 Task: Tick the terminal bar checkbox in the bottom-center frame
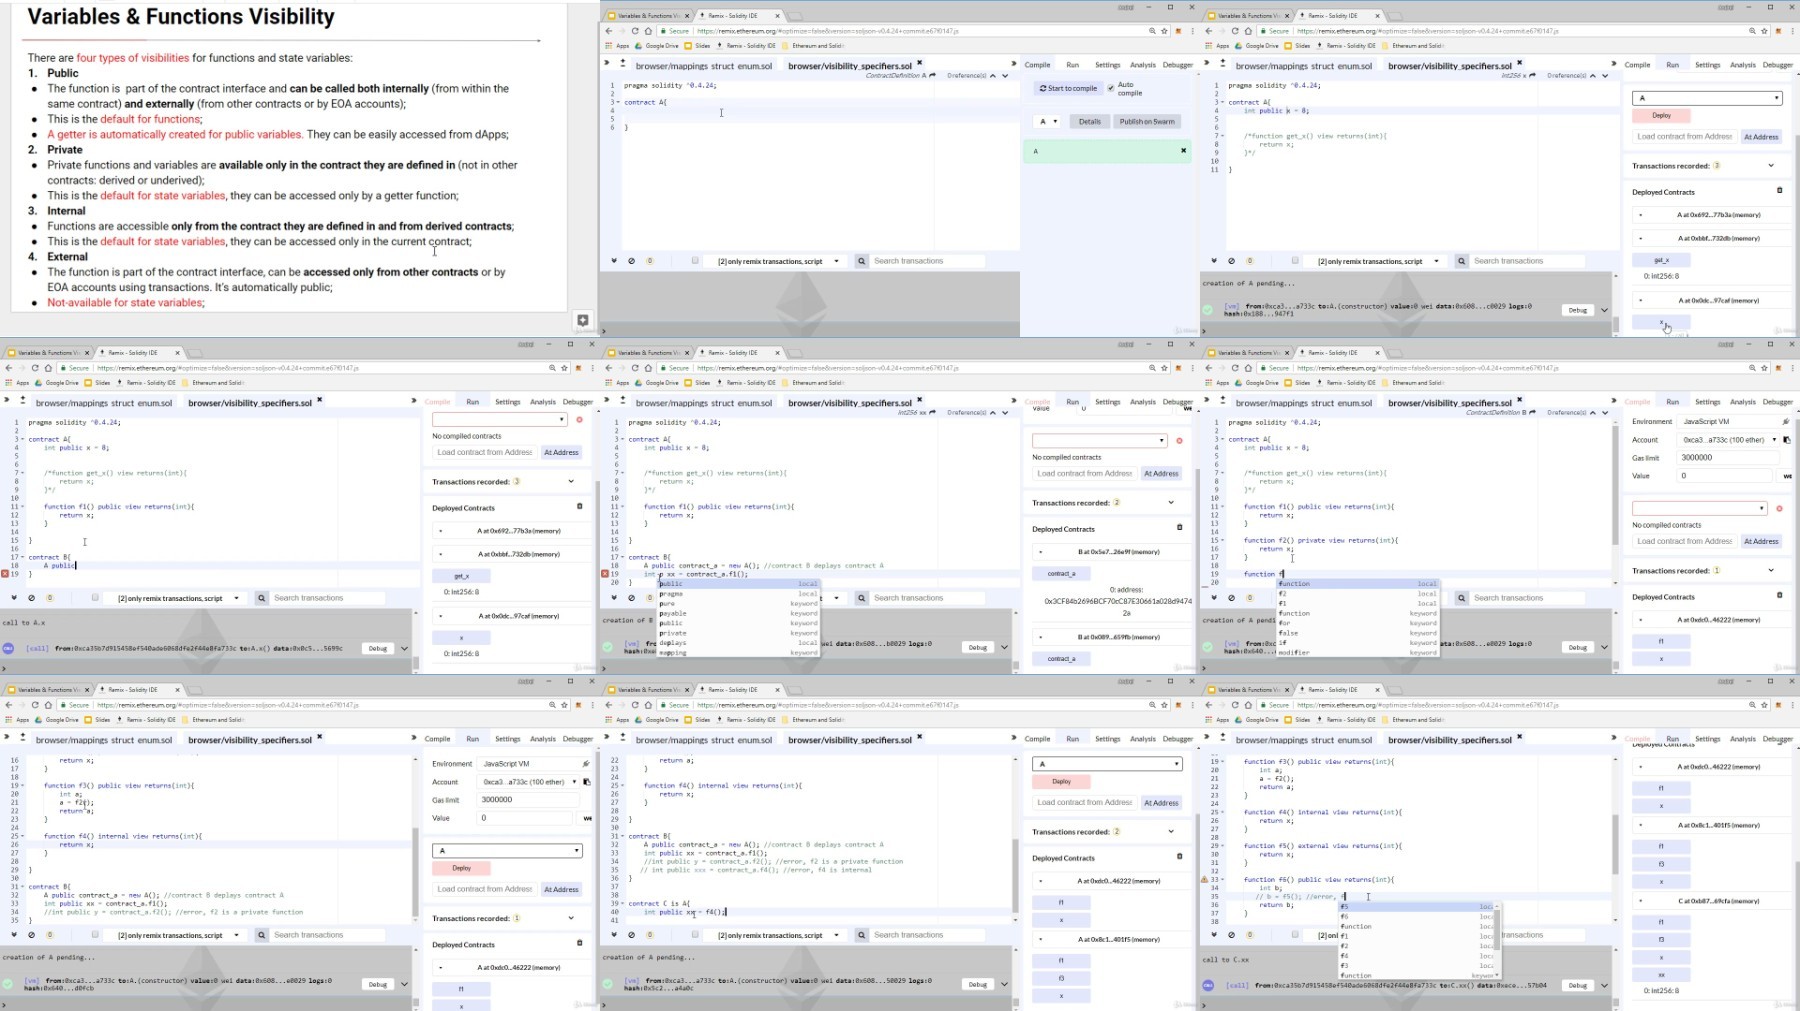click(x=695, y=935)
